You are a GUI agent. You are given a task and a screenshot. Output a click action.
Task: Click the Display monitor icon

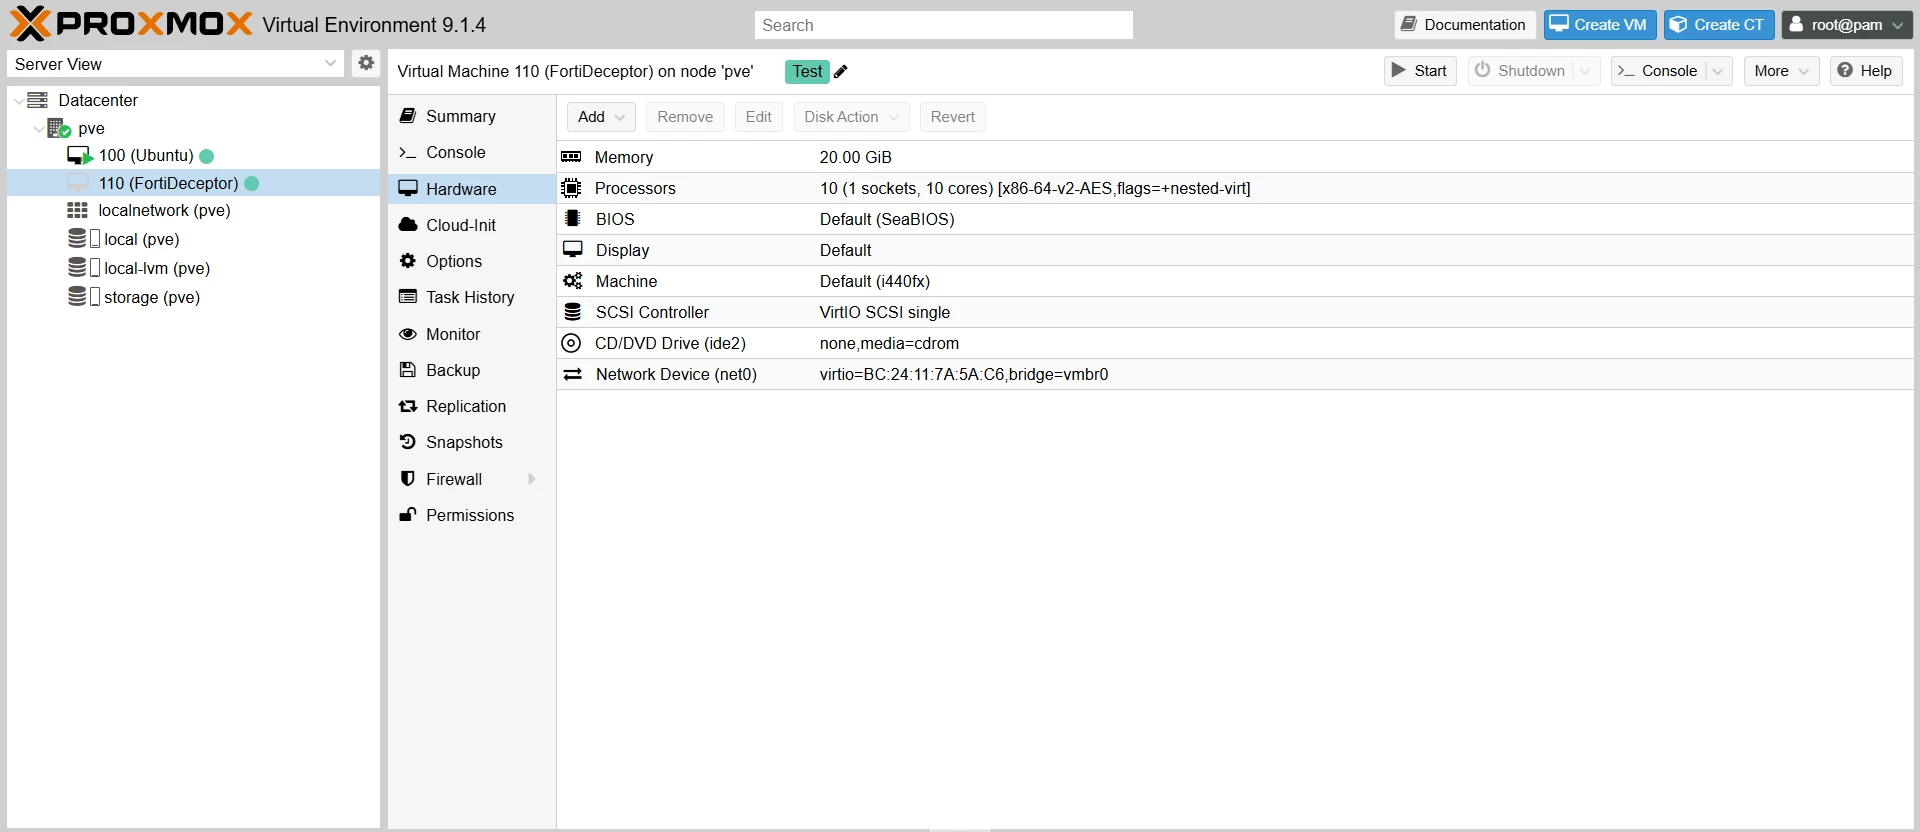[573, 249]
